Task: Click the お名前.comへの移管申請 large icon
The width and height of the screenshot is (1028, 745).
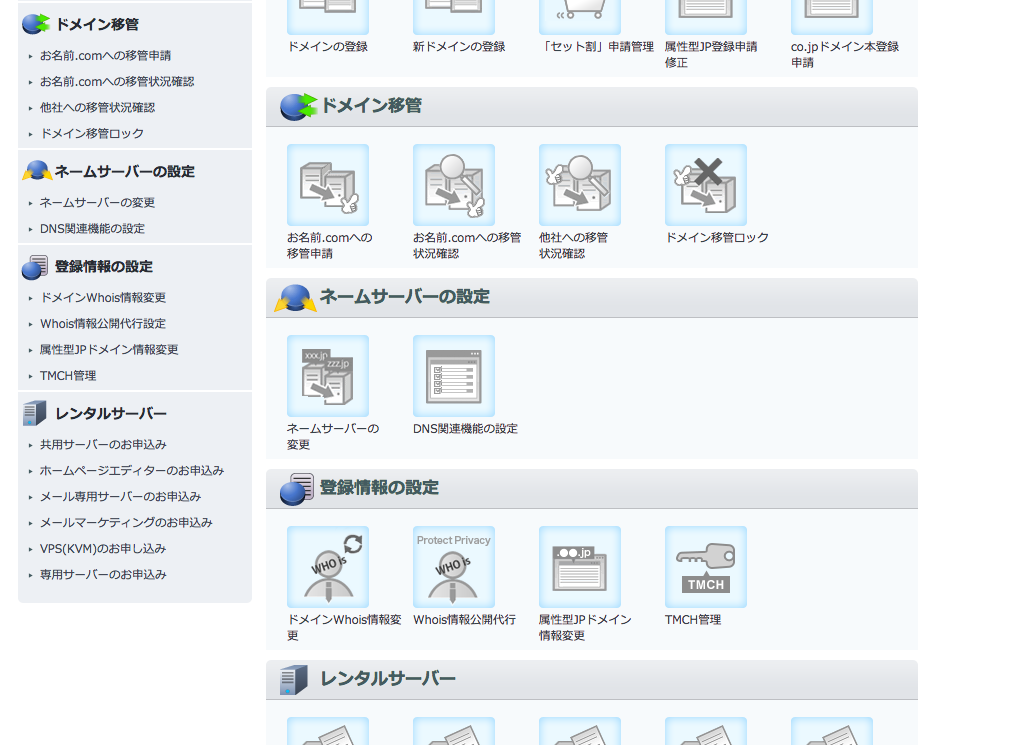Action: [328, 185]
